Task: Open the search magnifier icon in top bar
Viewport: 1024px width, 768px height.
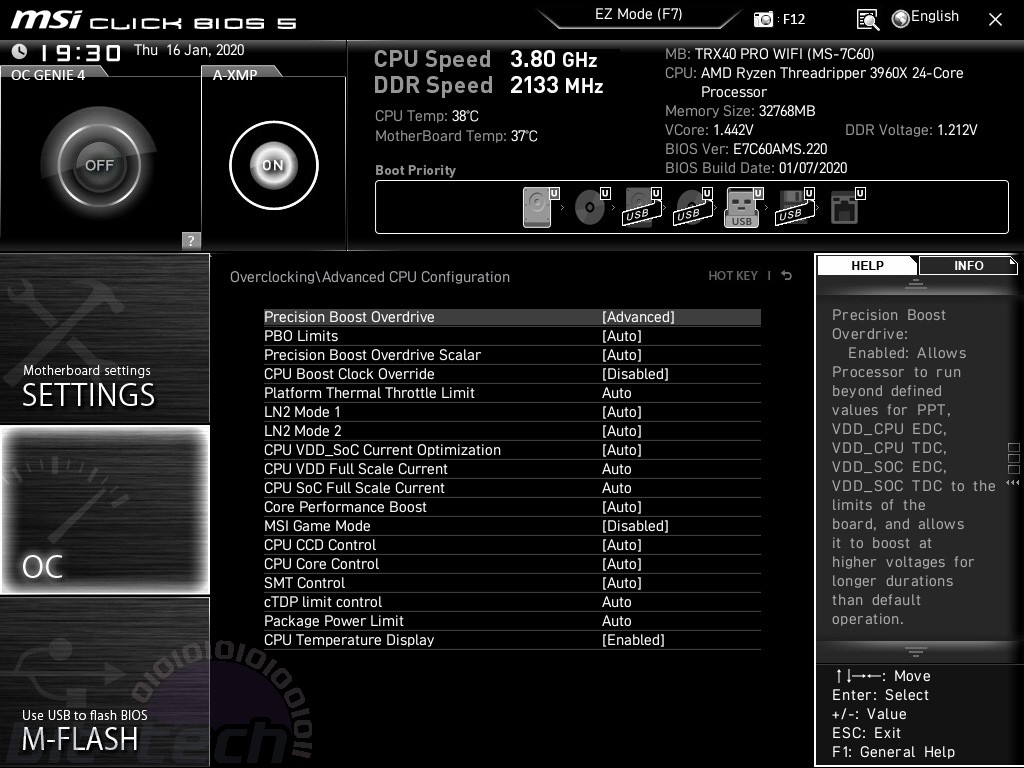Action: [867, 20]
